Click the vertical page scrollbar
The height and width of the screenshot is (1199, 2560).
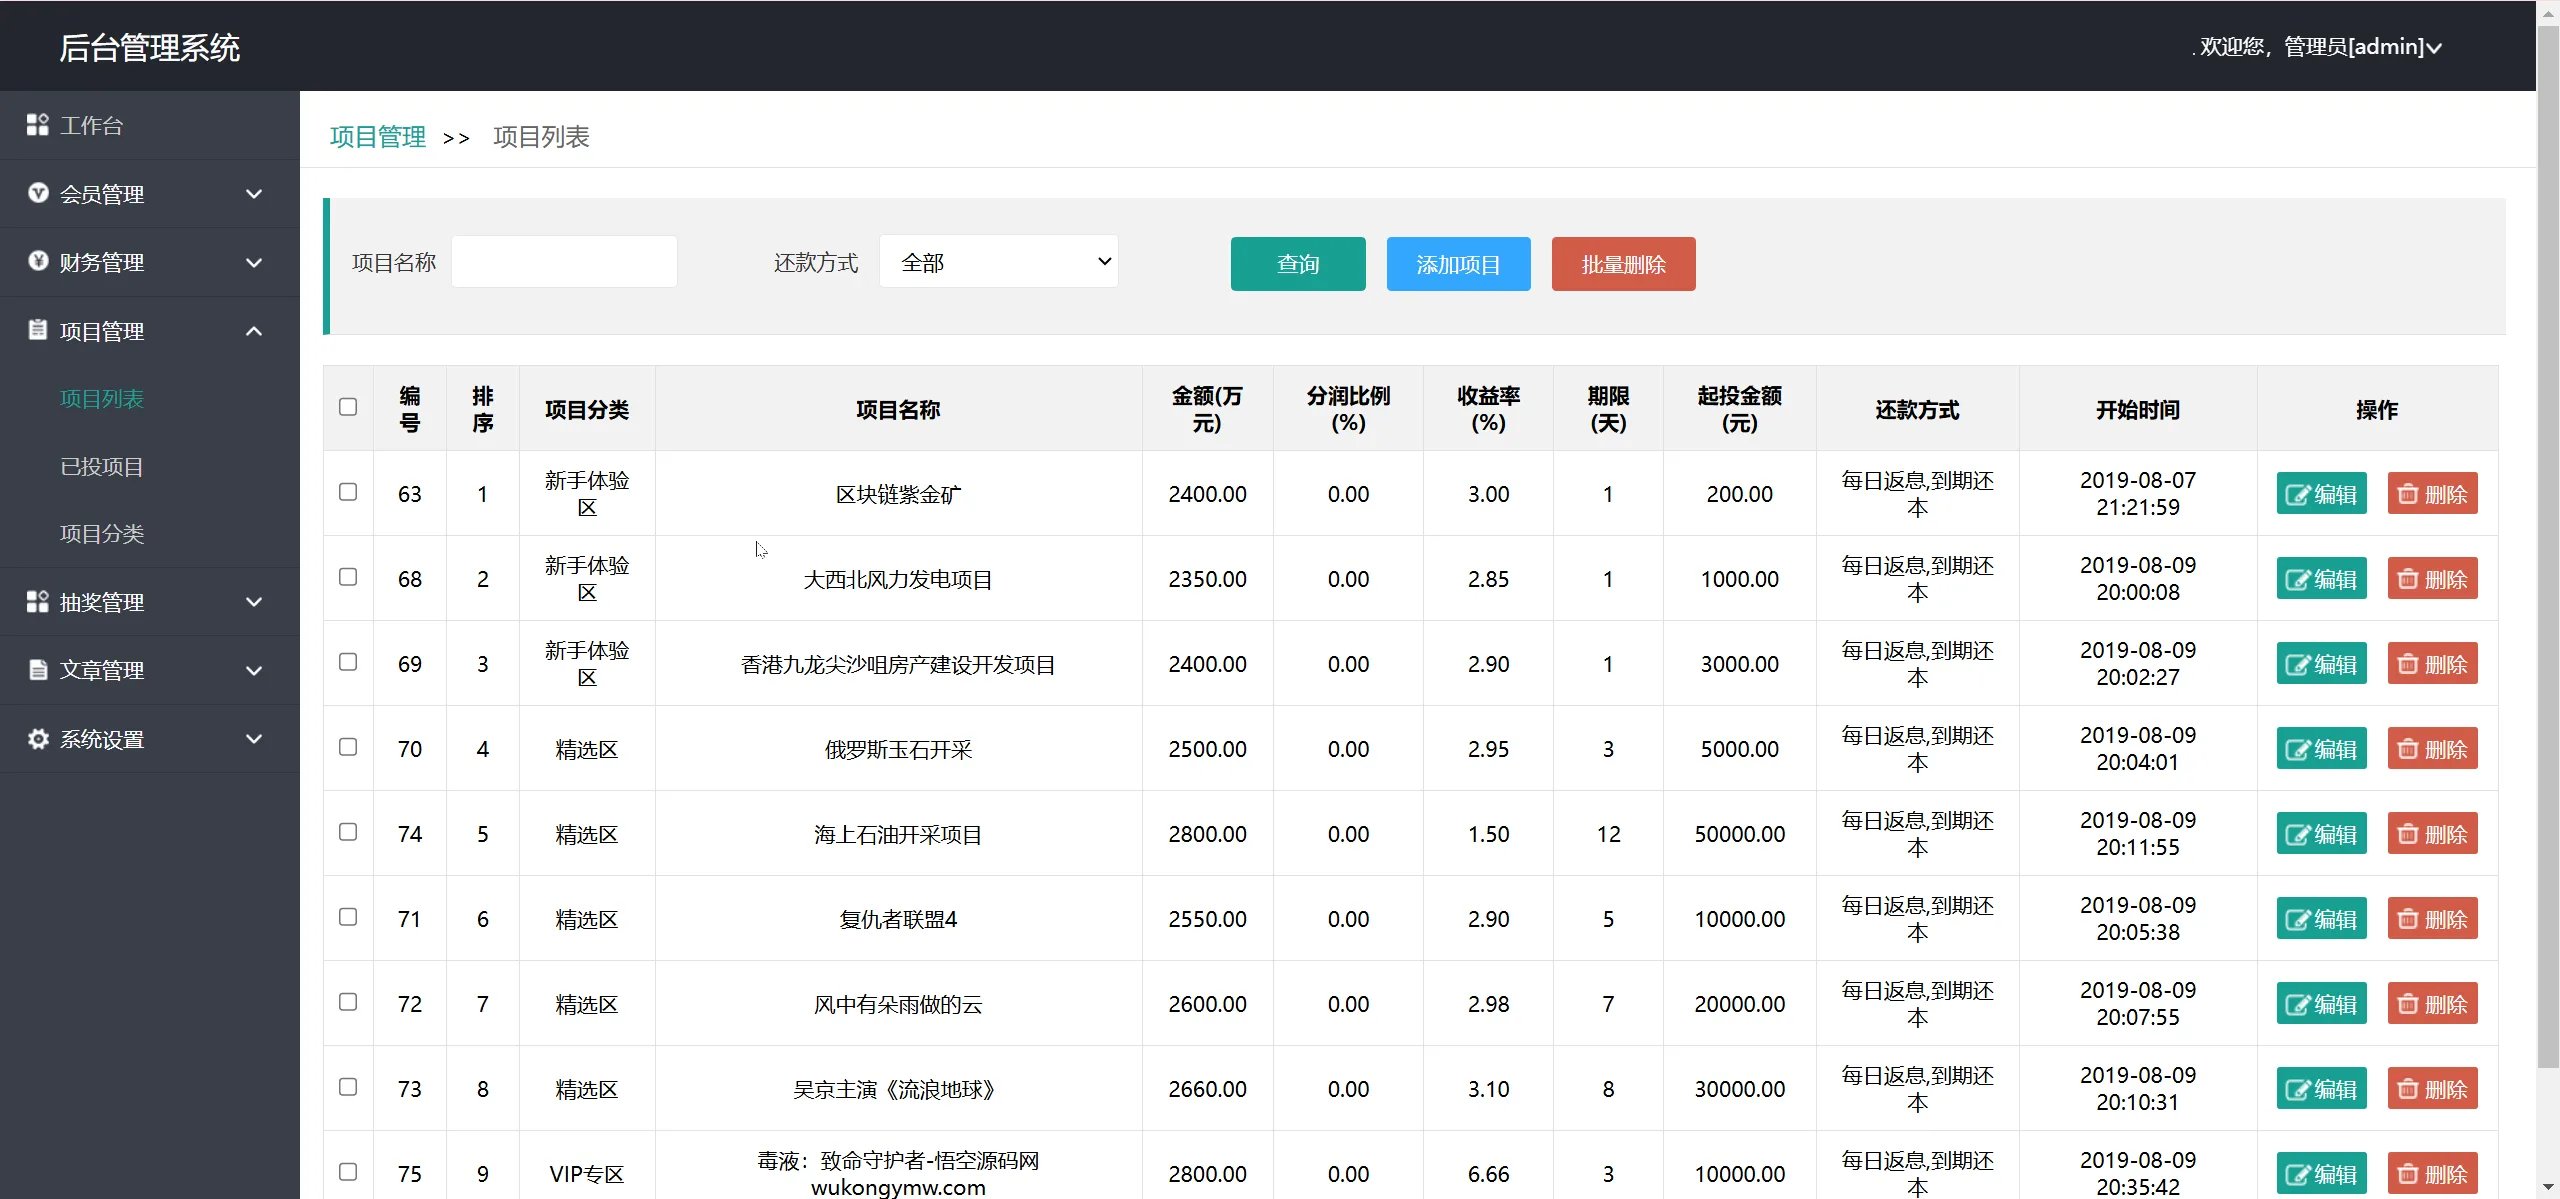(2548, 540)
